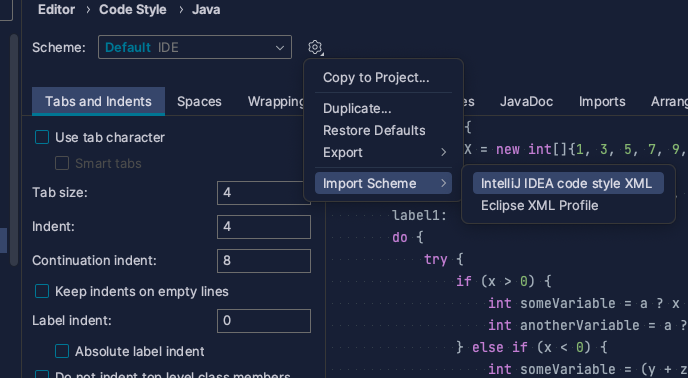This screenshot has height=378, width=688.
Task: Click the Code Style breadcrumb
Action: [133, 10]
